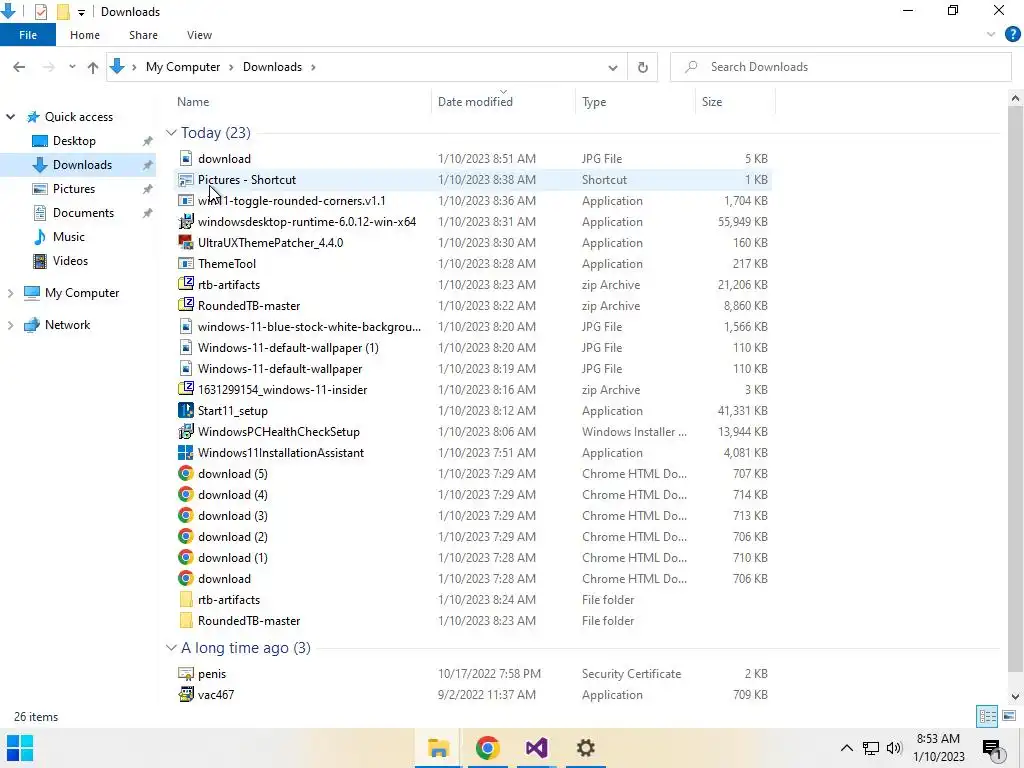Click the Downloads breadcrumb segment
This screenshot has height=768, width=1024.
(x=272, y=67)
